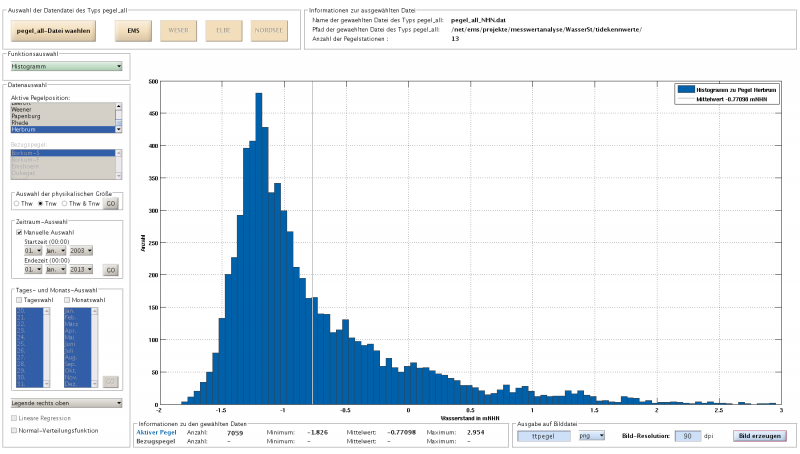Enable the Monatswahl checkbox
This screenshot has width=800, height=454.
pyautogui.click(x=68, y=299)
